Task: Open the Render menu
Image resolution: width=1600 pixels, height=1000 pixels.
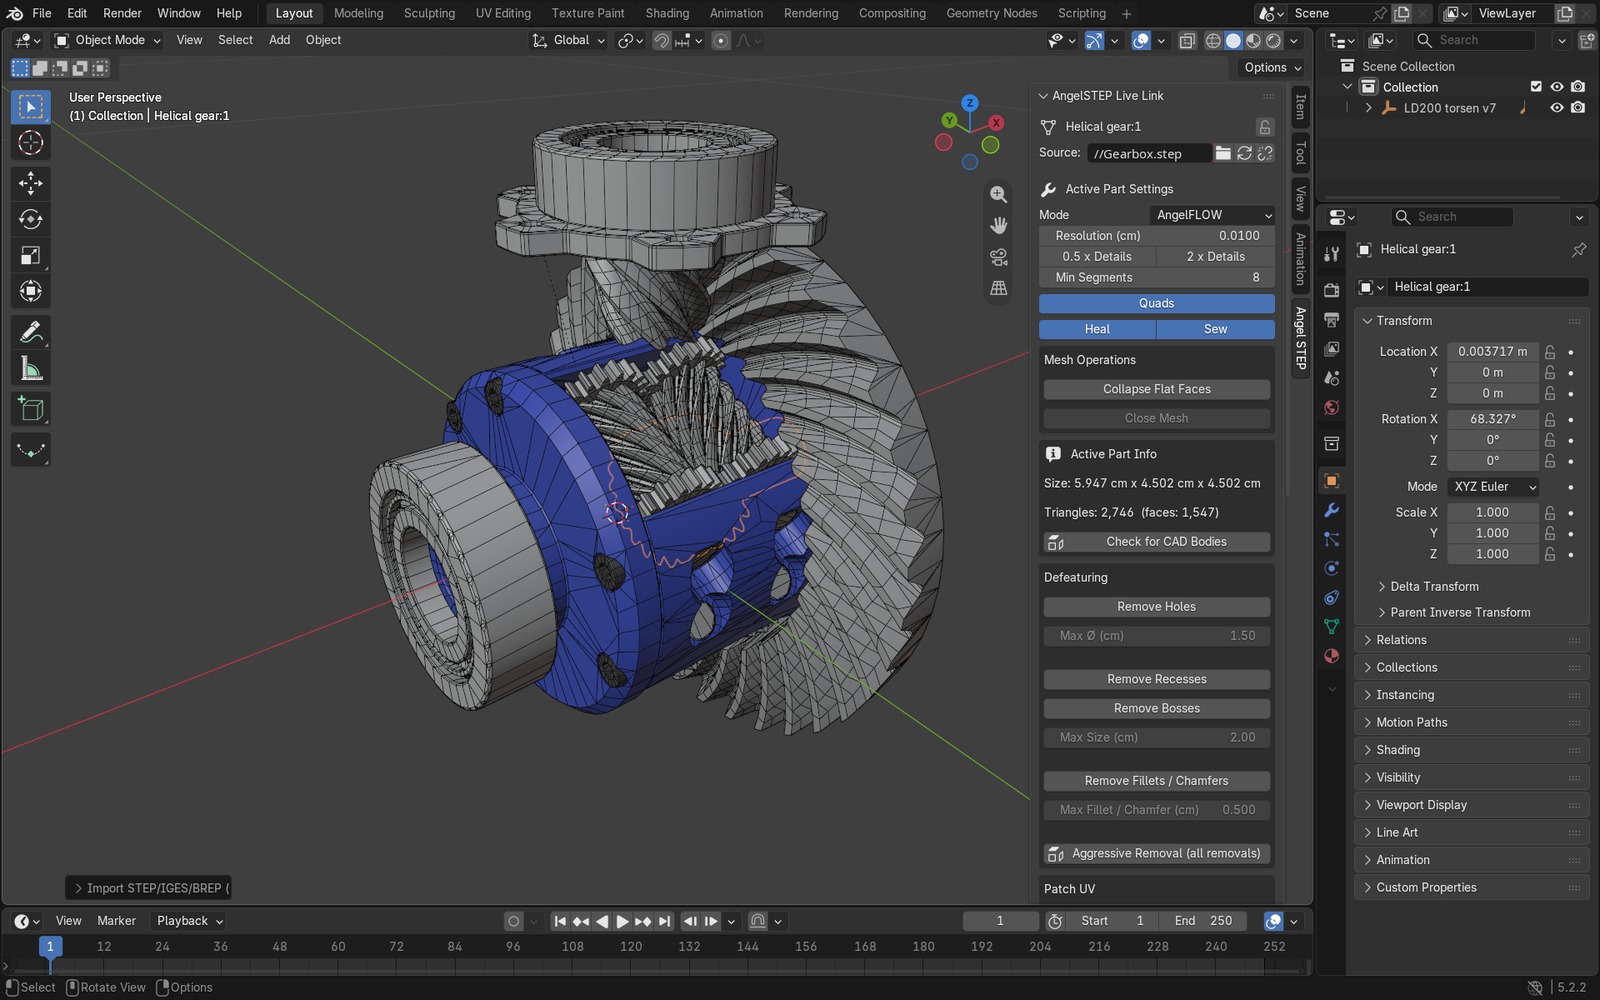Action: [122, 13]
